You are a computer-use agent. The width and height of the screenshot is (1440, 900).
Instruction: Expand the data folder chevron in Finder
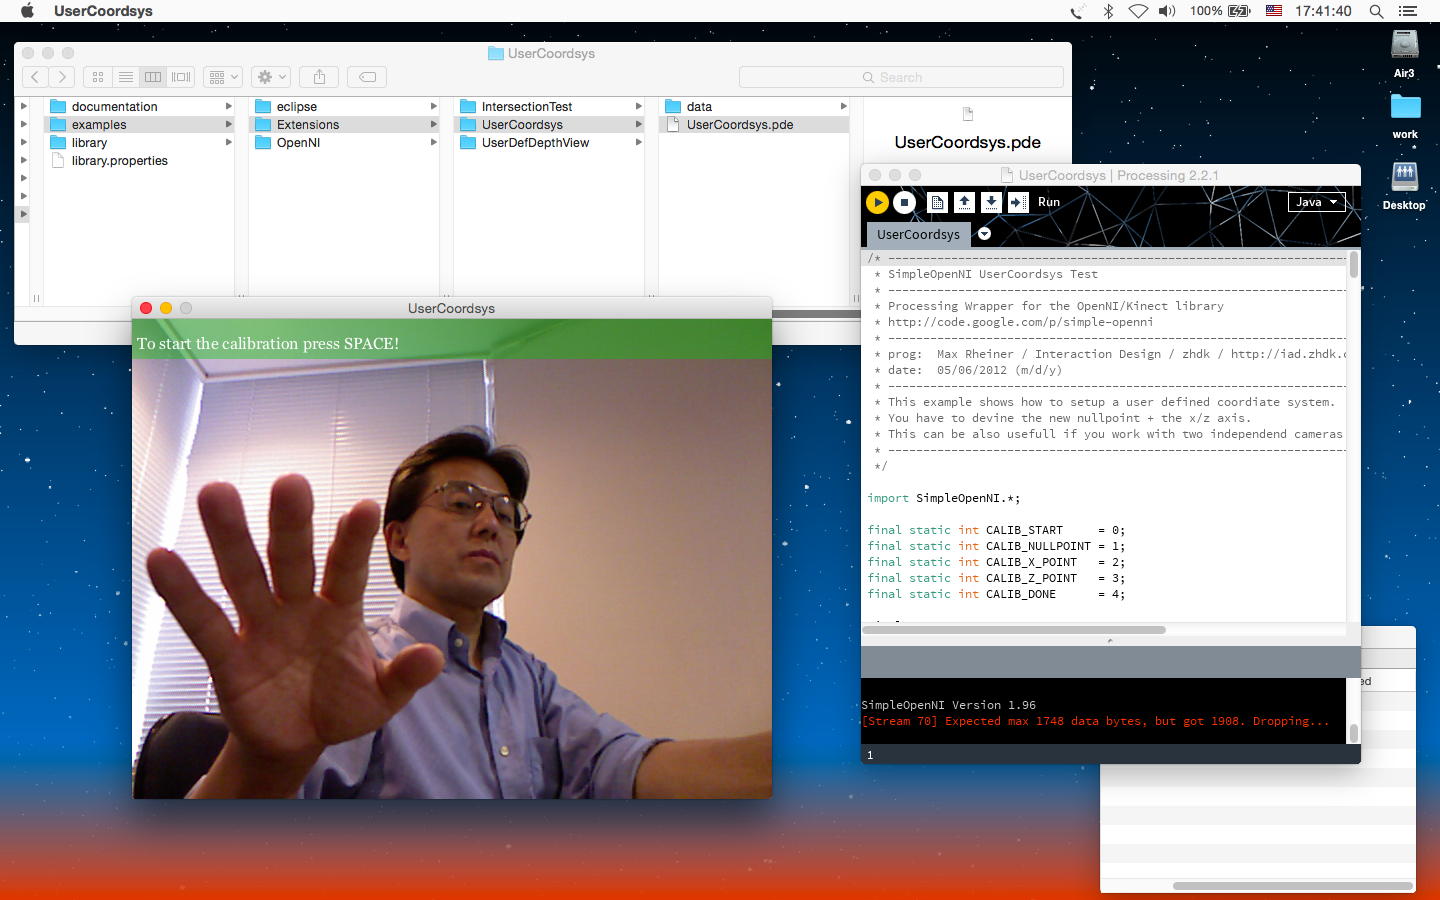[843, 107]
